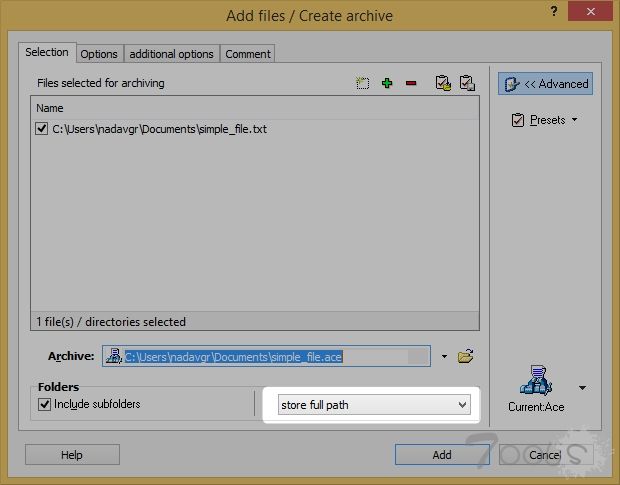Click the save file list clipboard icon
This screenshot has height=485, width=620.
pos(466,84)
